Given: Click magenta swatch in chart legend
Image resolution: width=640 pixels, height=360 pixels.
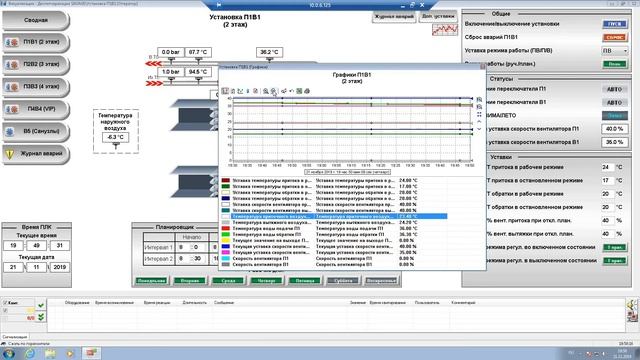Looking at the screenshot, I should tap(225, 253).
